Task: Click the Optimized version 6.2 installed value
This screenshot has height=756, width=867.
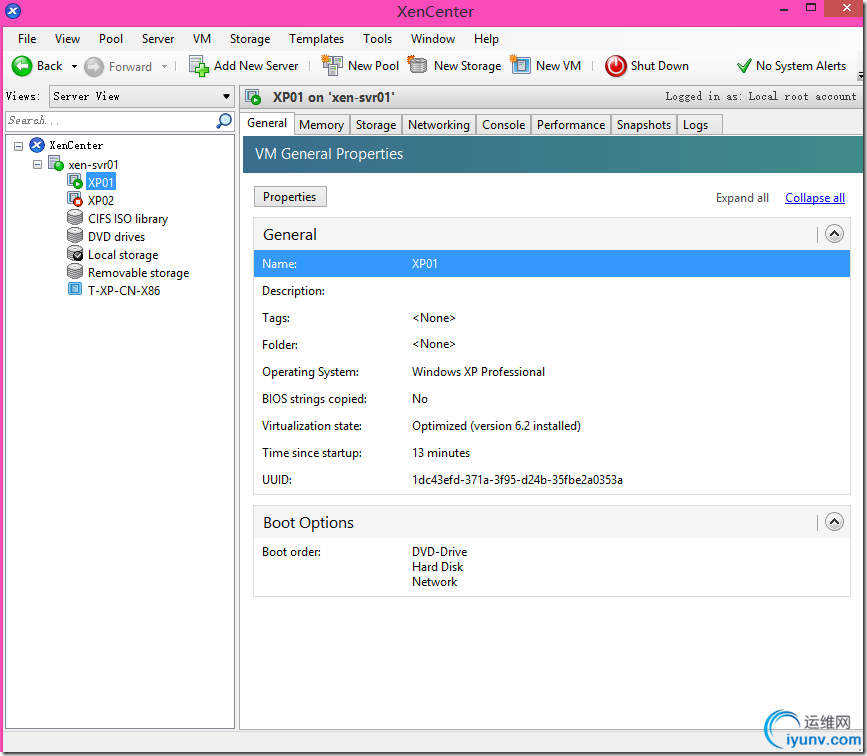Action: [x=496, y=426]
